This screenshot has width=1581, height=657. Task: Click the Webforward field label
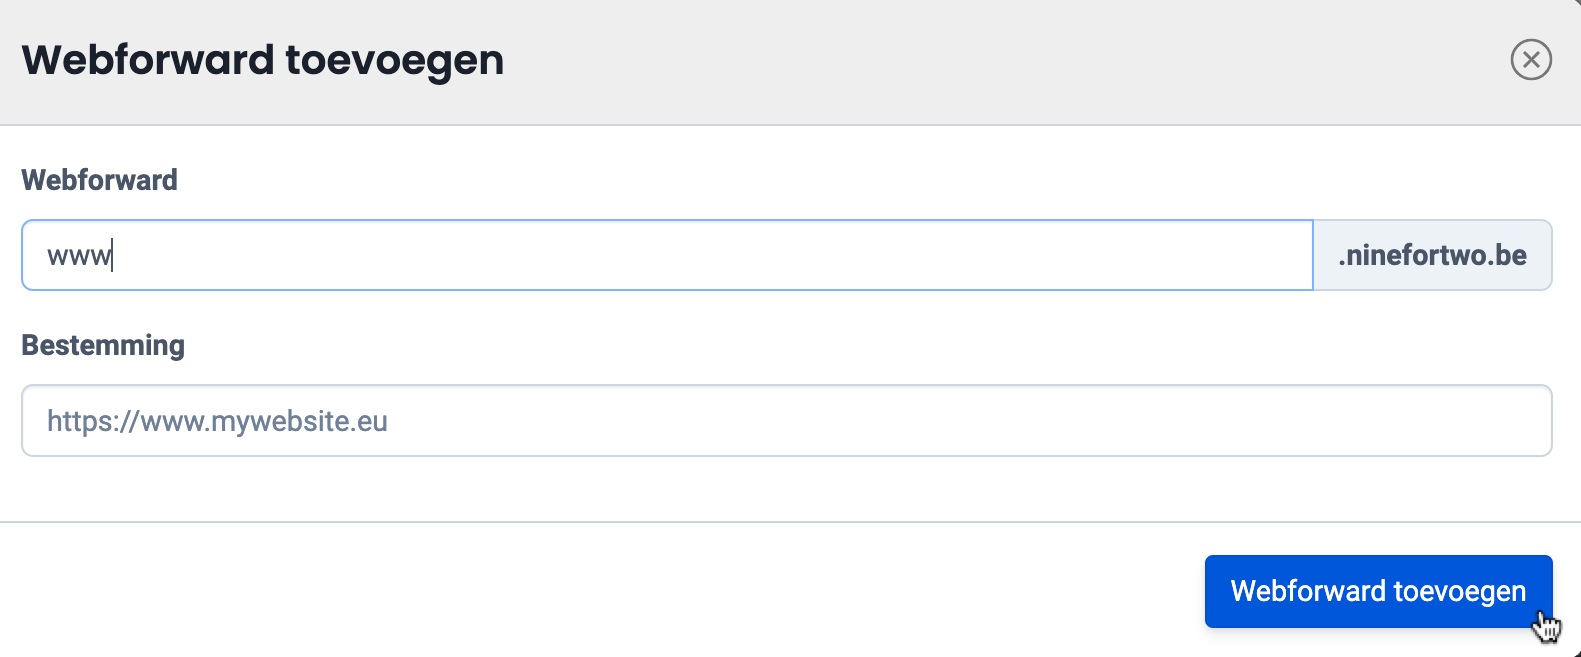coord(99,180)
